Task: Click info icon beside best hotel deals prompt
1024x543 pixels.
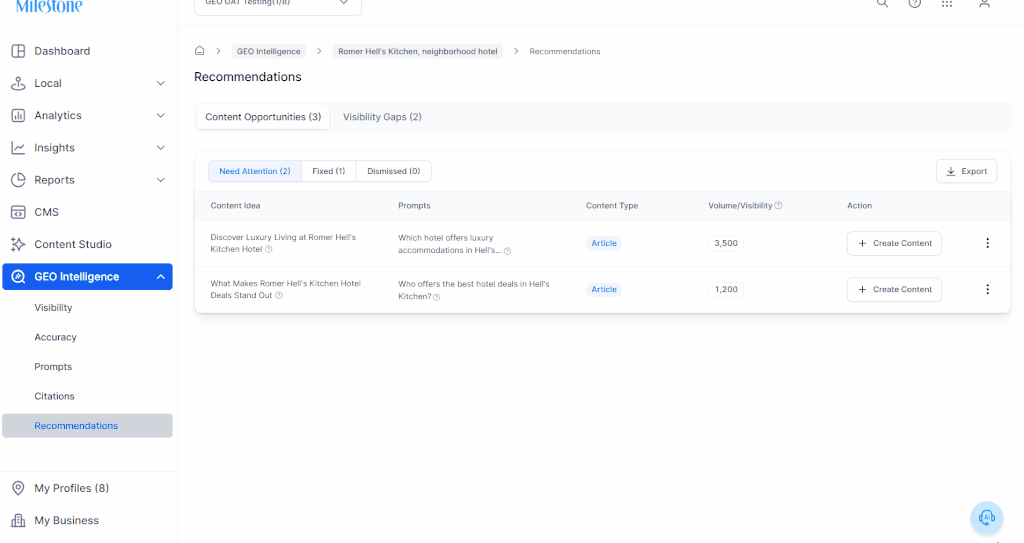Action: pyautogui.click(x=437, y=297)
